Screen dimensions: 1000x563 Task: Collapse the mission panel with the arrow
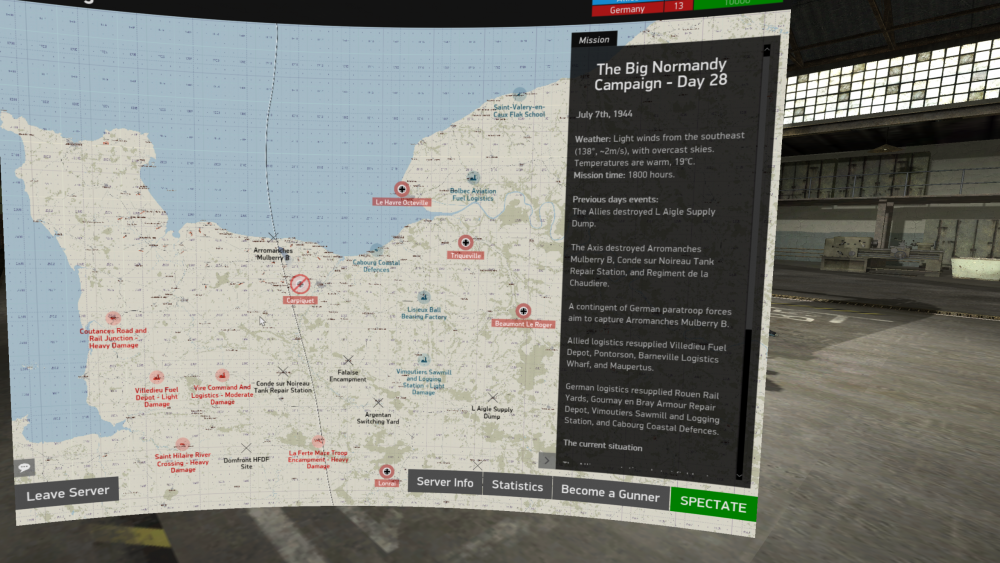click(547, 460)
